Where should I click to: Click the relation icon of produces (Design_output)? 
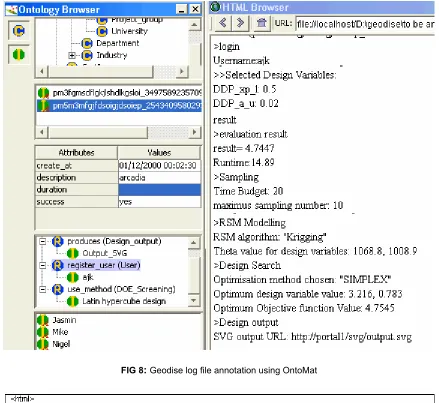pyautogui.click(x=58, y=241)
